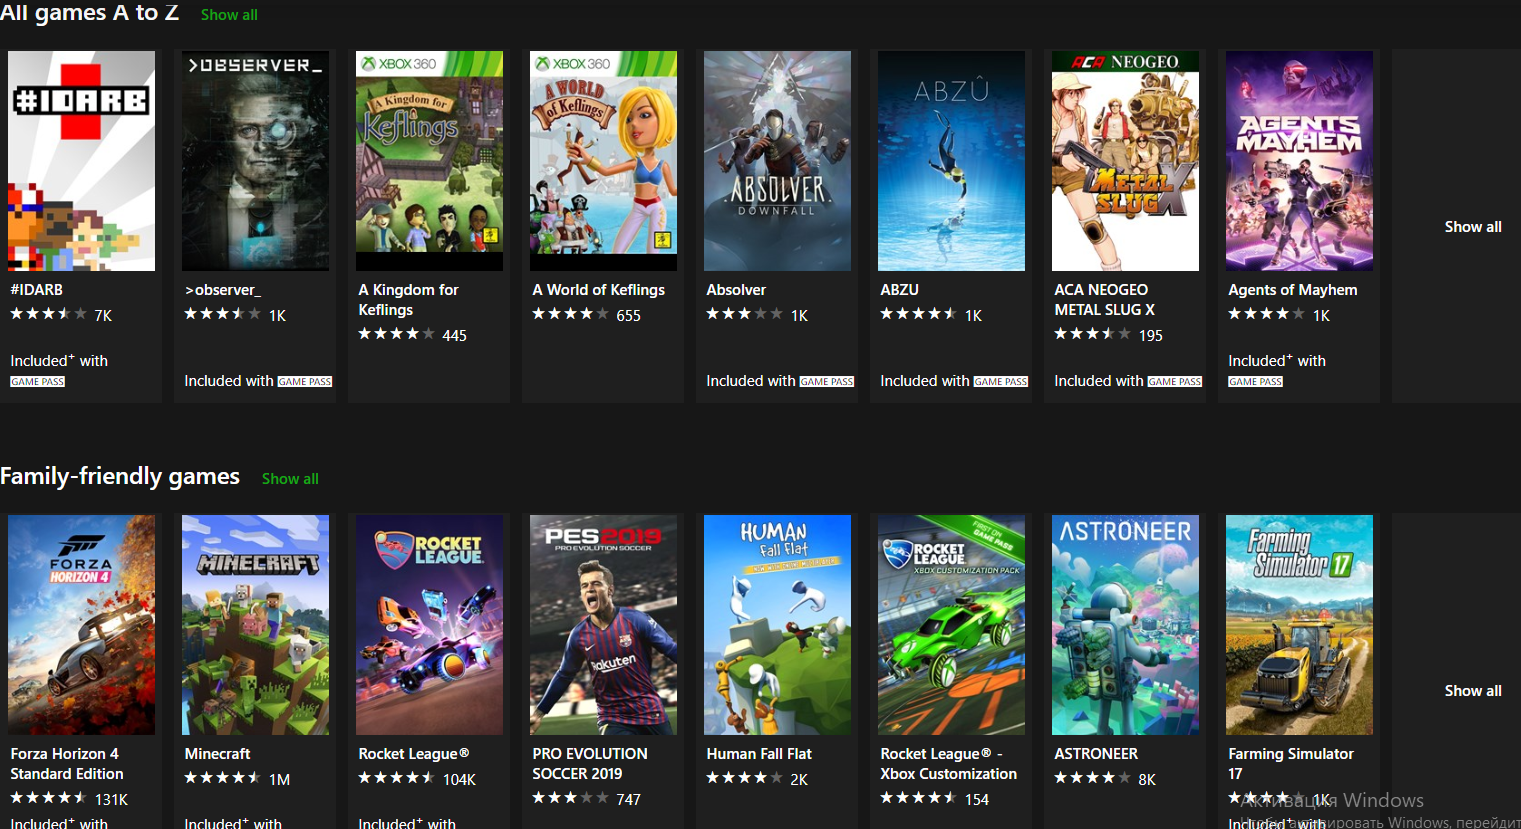The height and width of the screenshot is (829, 1521).
Task: Click the Minecraft title text
Action: click(217, 754)
